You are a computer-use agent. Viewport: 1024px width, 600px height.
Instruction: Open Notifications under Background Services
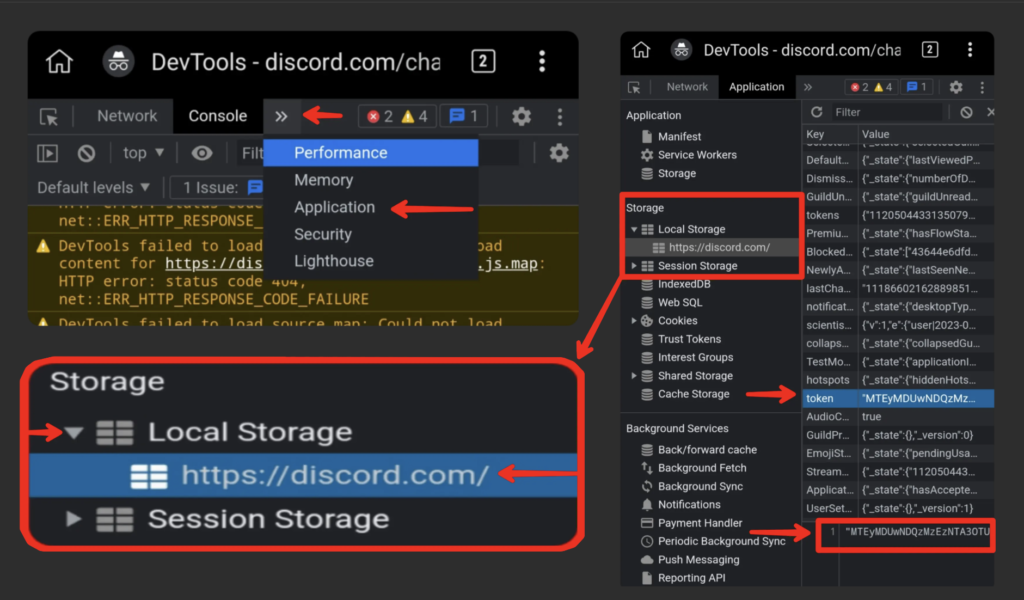click(689, 505)
